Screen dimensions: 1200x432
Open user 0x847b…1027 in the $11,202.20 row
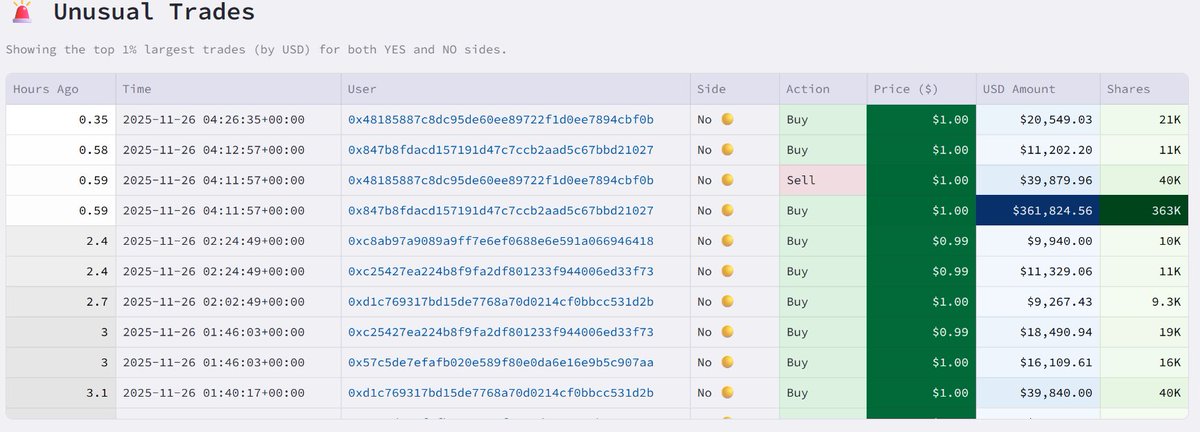point(501,150)
